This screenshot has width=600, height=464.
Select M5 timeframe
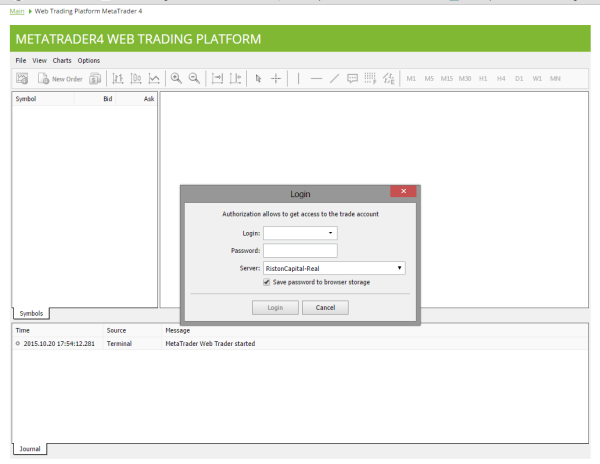coord(429,78)
